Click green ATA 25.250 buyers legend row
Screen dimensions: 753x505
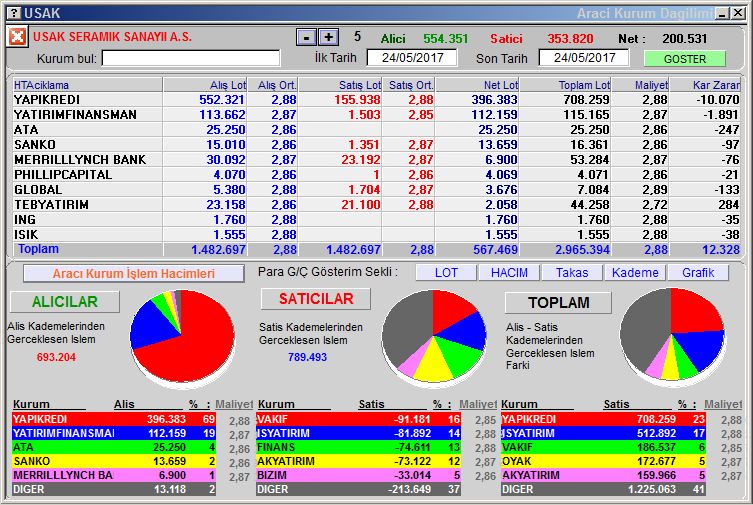(114, 447)
